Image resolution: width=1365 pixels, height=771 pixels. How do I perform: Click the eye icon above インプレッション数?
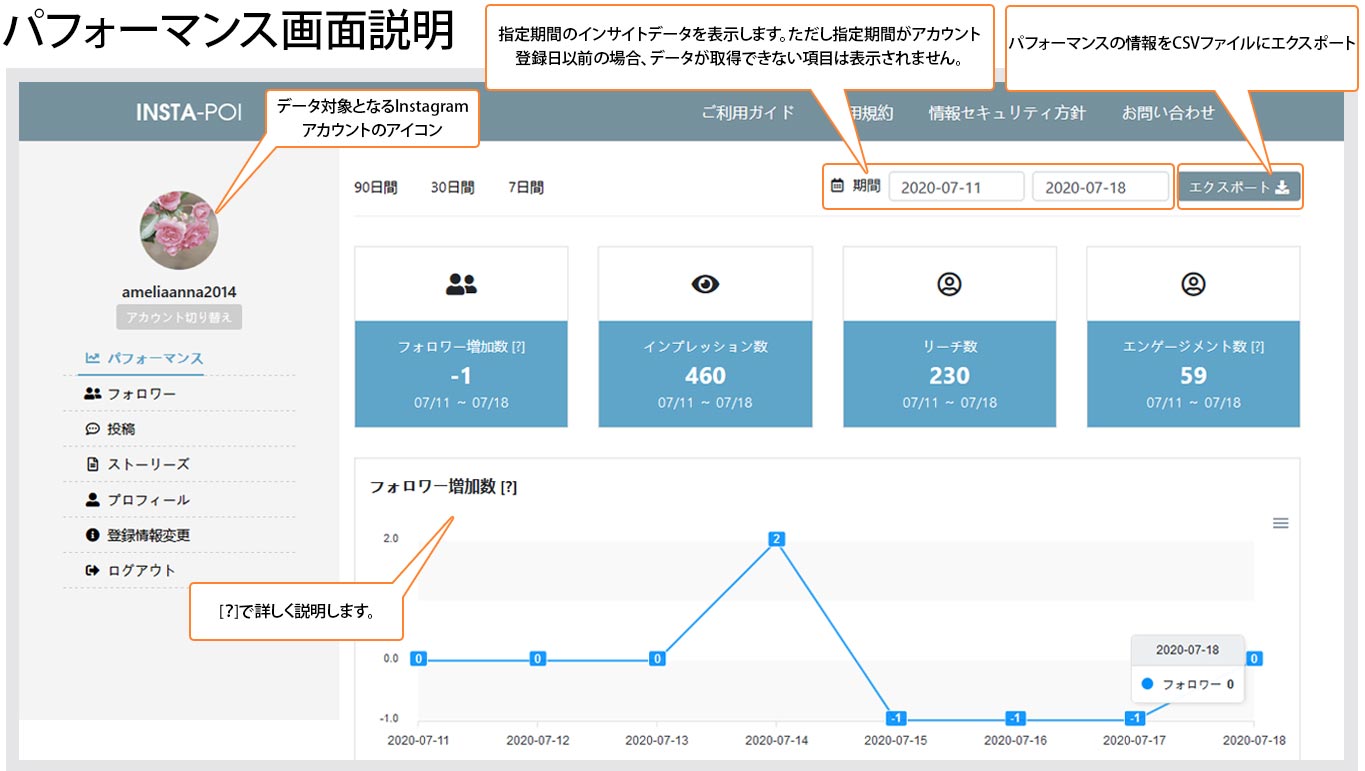[705, 285]
